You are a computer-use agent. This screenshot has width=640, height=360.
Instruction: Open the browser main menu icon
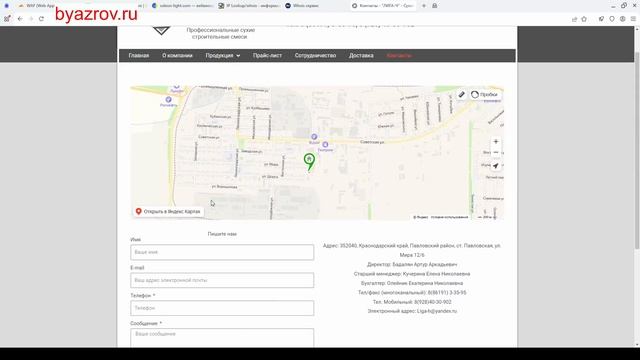[x=633, y=19]
